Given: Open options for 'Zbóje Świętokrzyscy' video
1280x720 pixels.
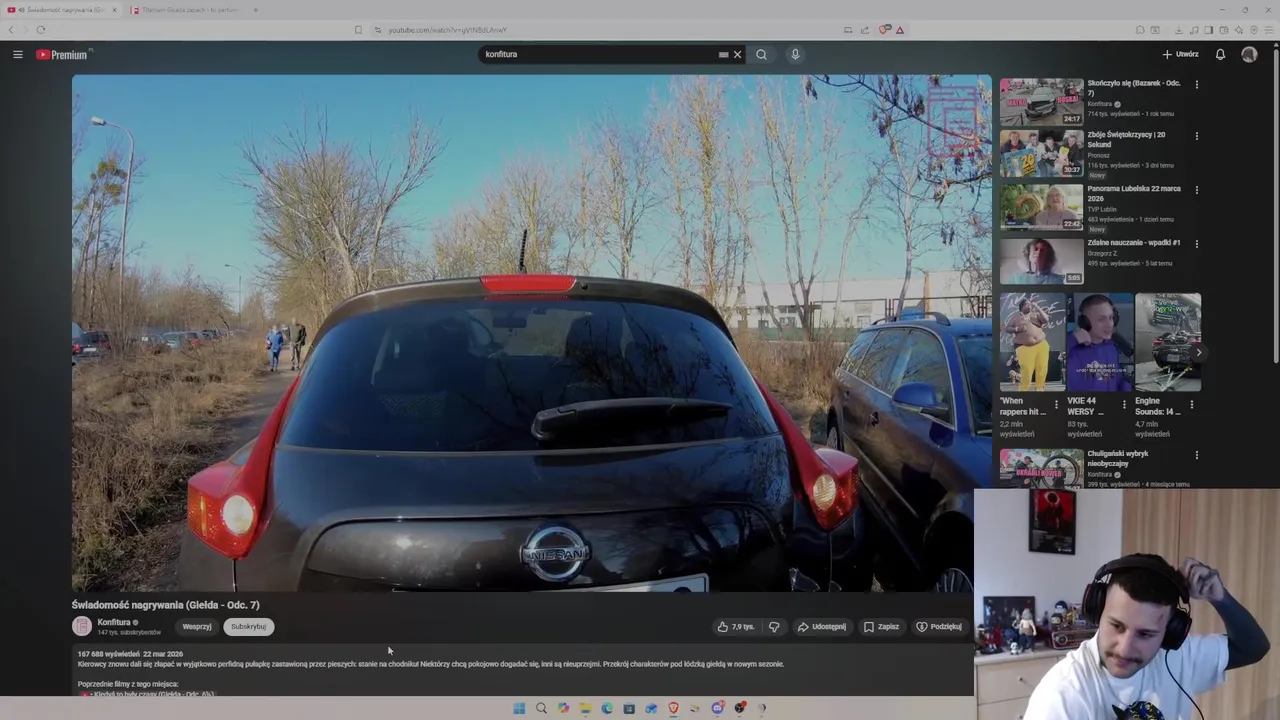Looking at the screenshot, I should point(1197,136).
